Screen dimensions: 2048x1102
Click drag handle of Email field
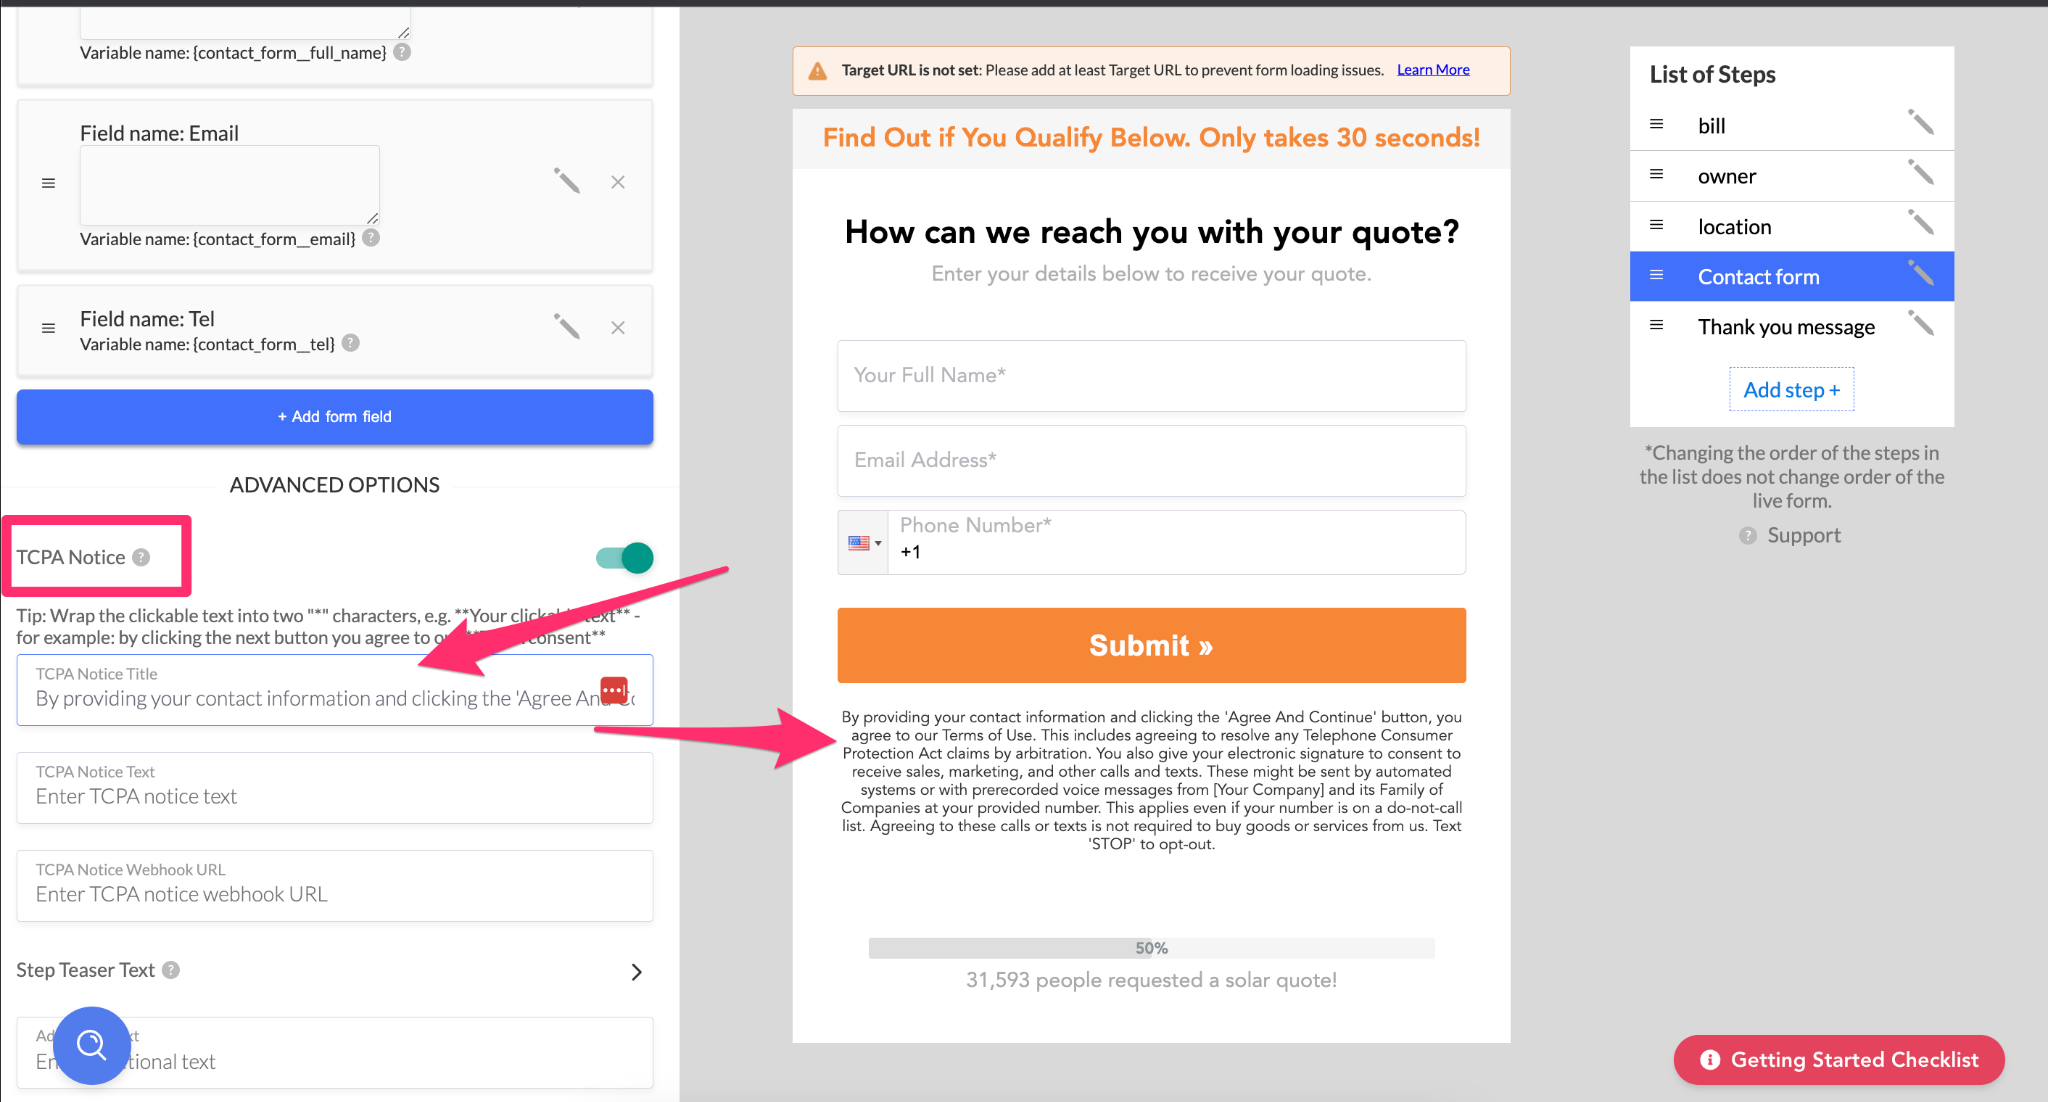(x=48, y=183)
